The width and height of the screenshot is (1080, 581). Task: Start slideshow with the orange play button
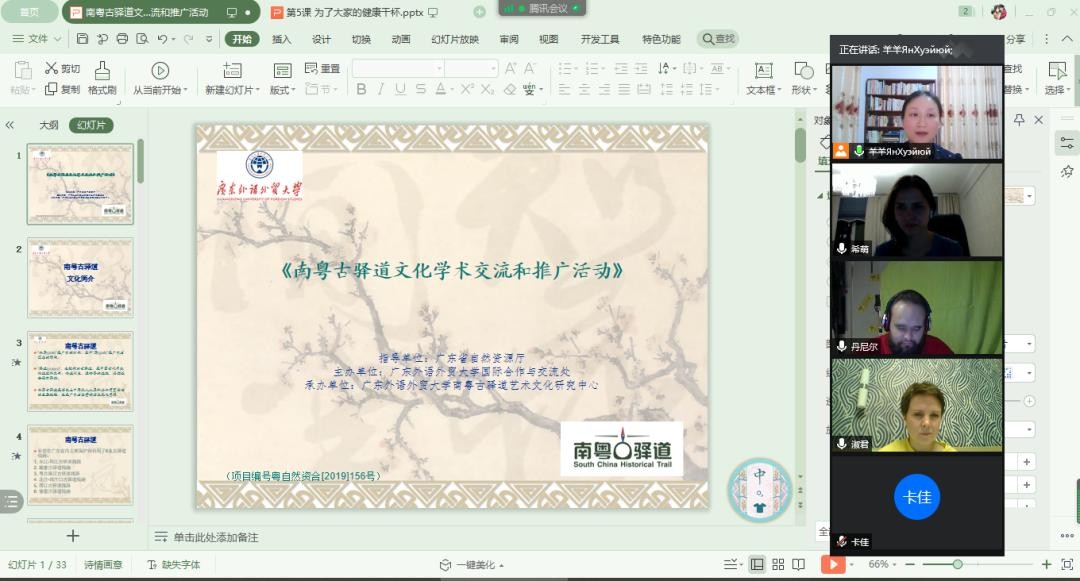[x=831, y=564]
